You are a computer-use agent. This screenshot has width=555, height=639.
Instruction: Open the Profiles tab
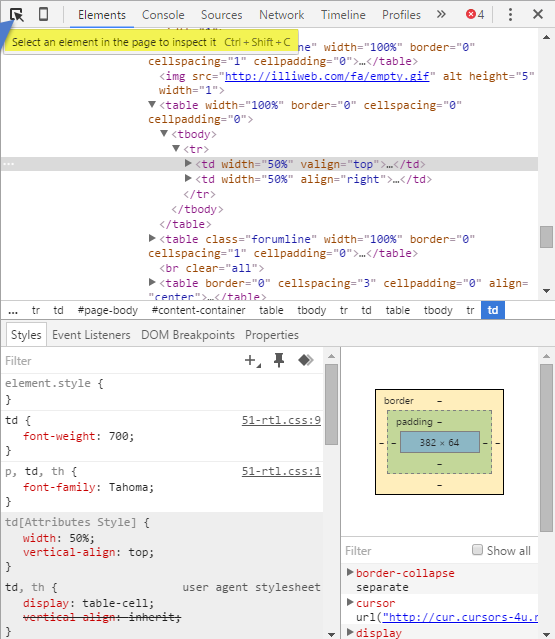401,15
